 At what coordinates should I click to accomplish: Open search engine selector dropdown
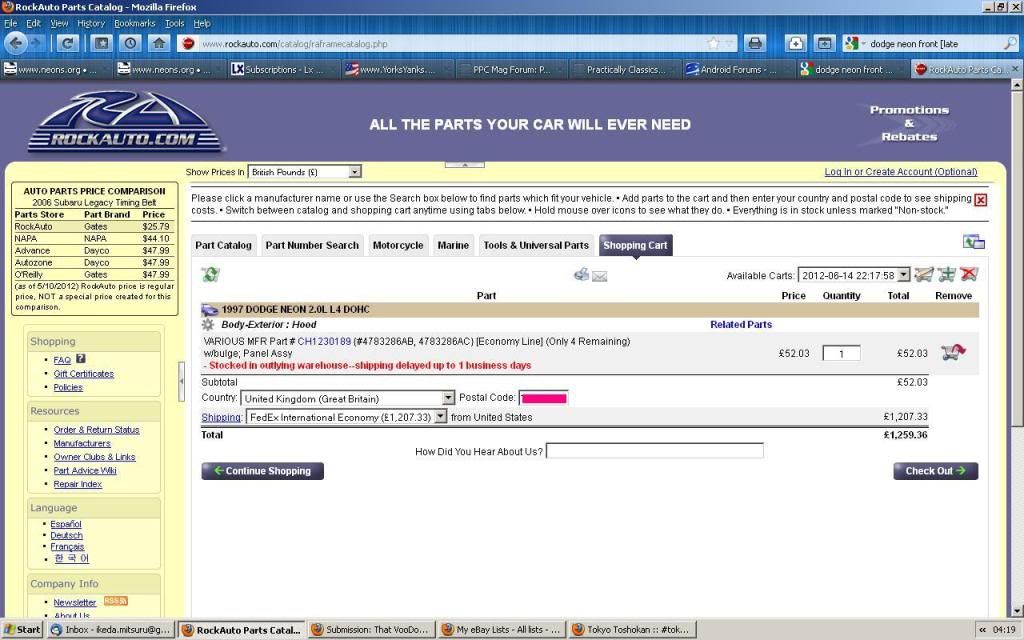coord(855,44)
